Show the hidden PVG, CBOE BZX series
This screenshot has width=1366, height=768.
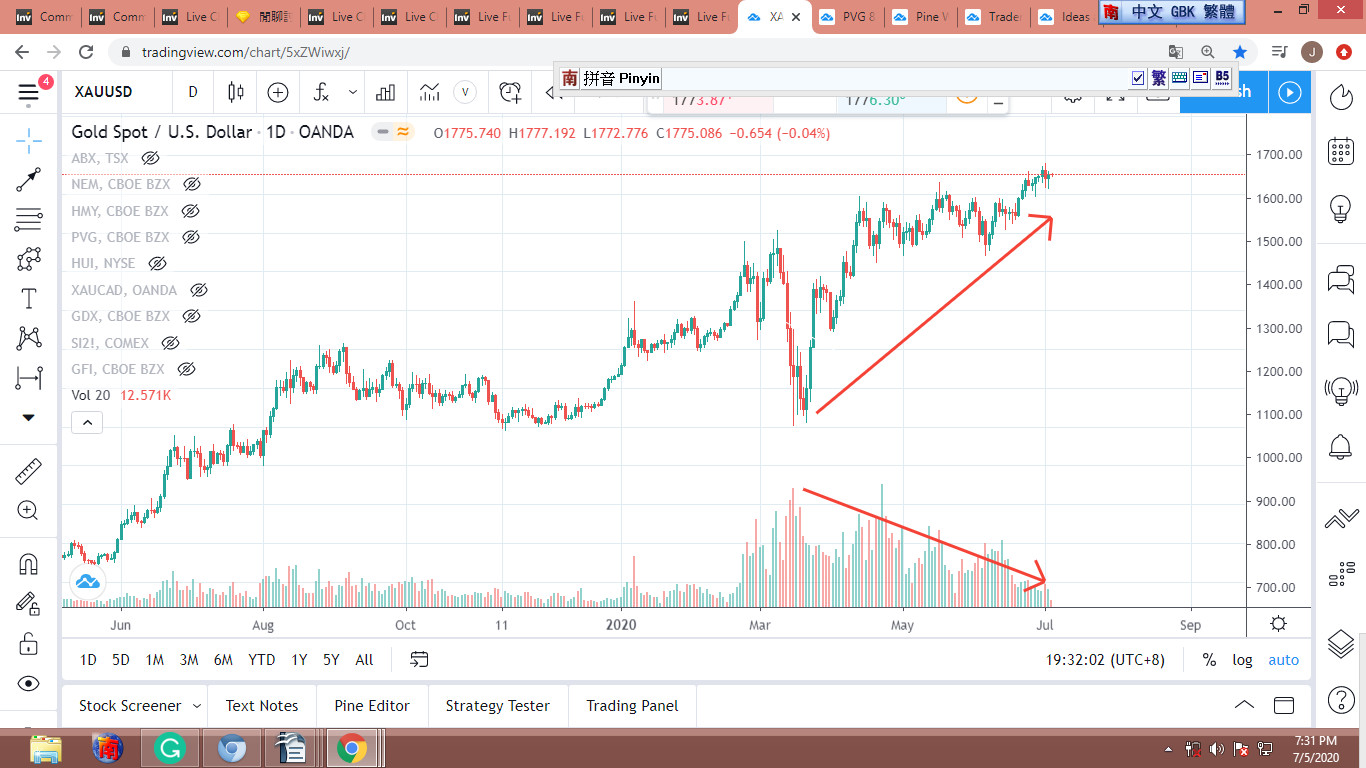(190, 237)
